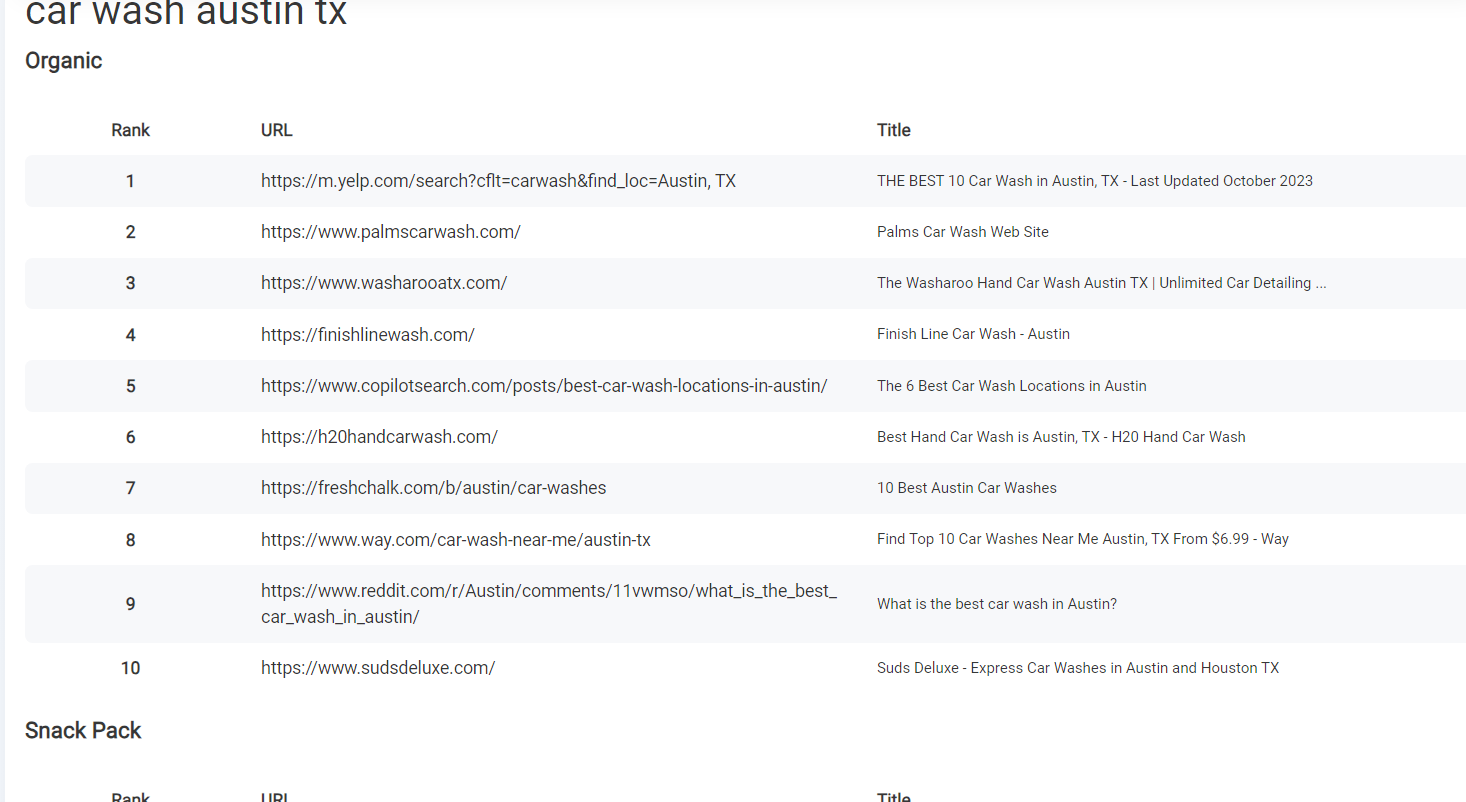Open the copilotsearch.com best car wash URL
1466x802 pixels.
544,386
